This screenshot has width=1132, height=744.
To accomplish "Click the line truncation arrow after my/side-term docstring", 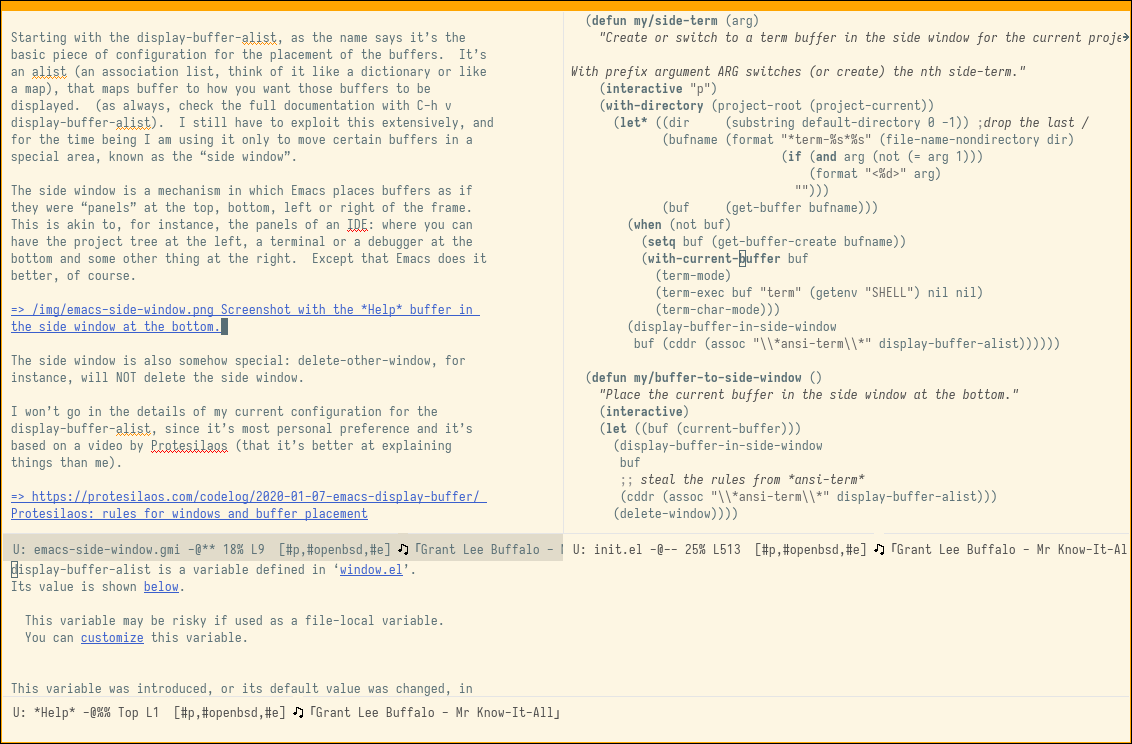I will (1125, 38).
